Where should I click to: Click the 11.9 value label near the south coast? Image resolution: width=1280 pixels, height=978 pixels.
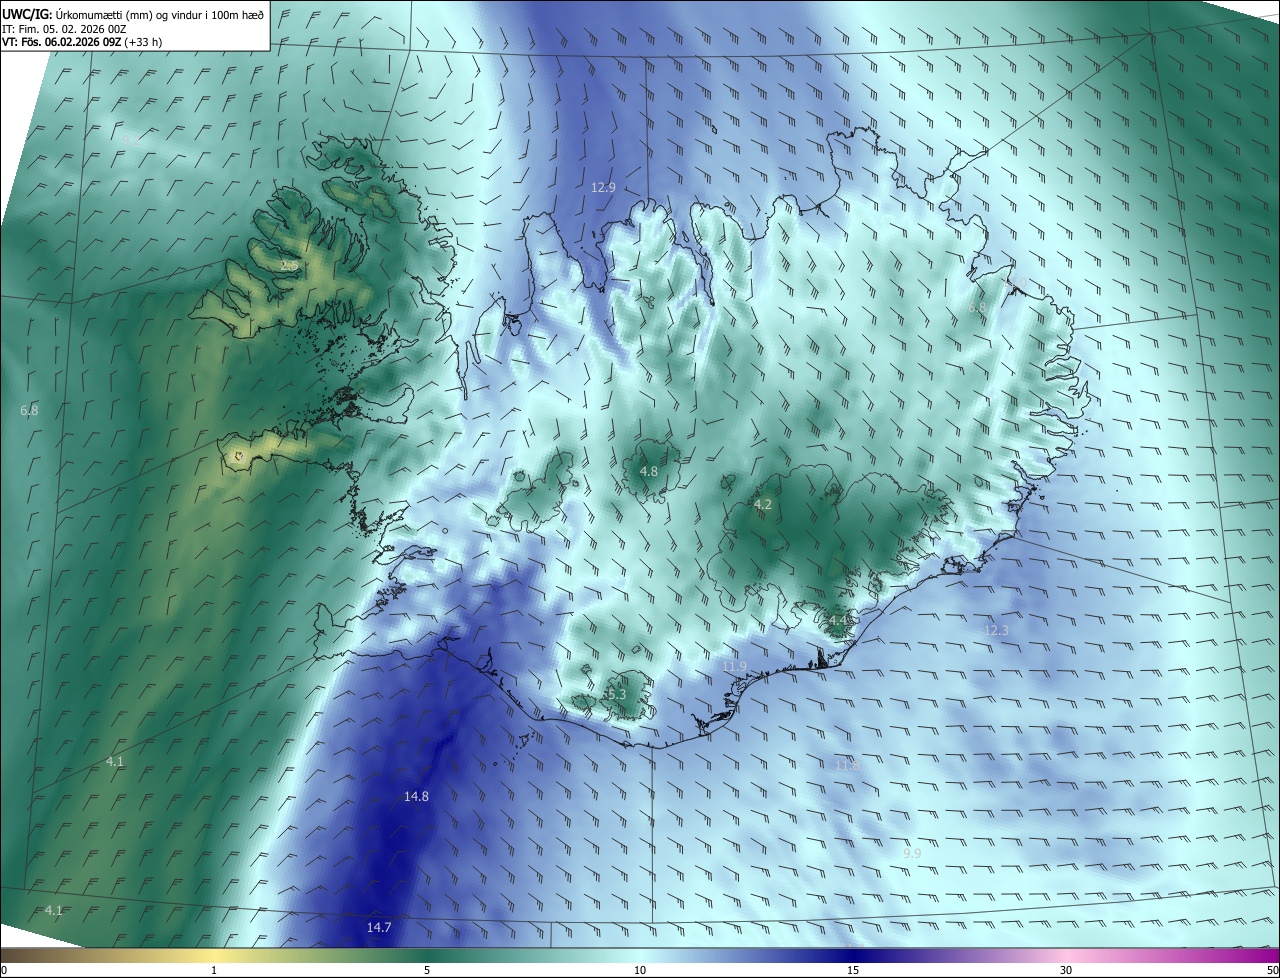tap(734, 666)
